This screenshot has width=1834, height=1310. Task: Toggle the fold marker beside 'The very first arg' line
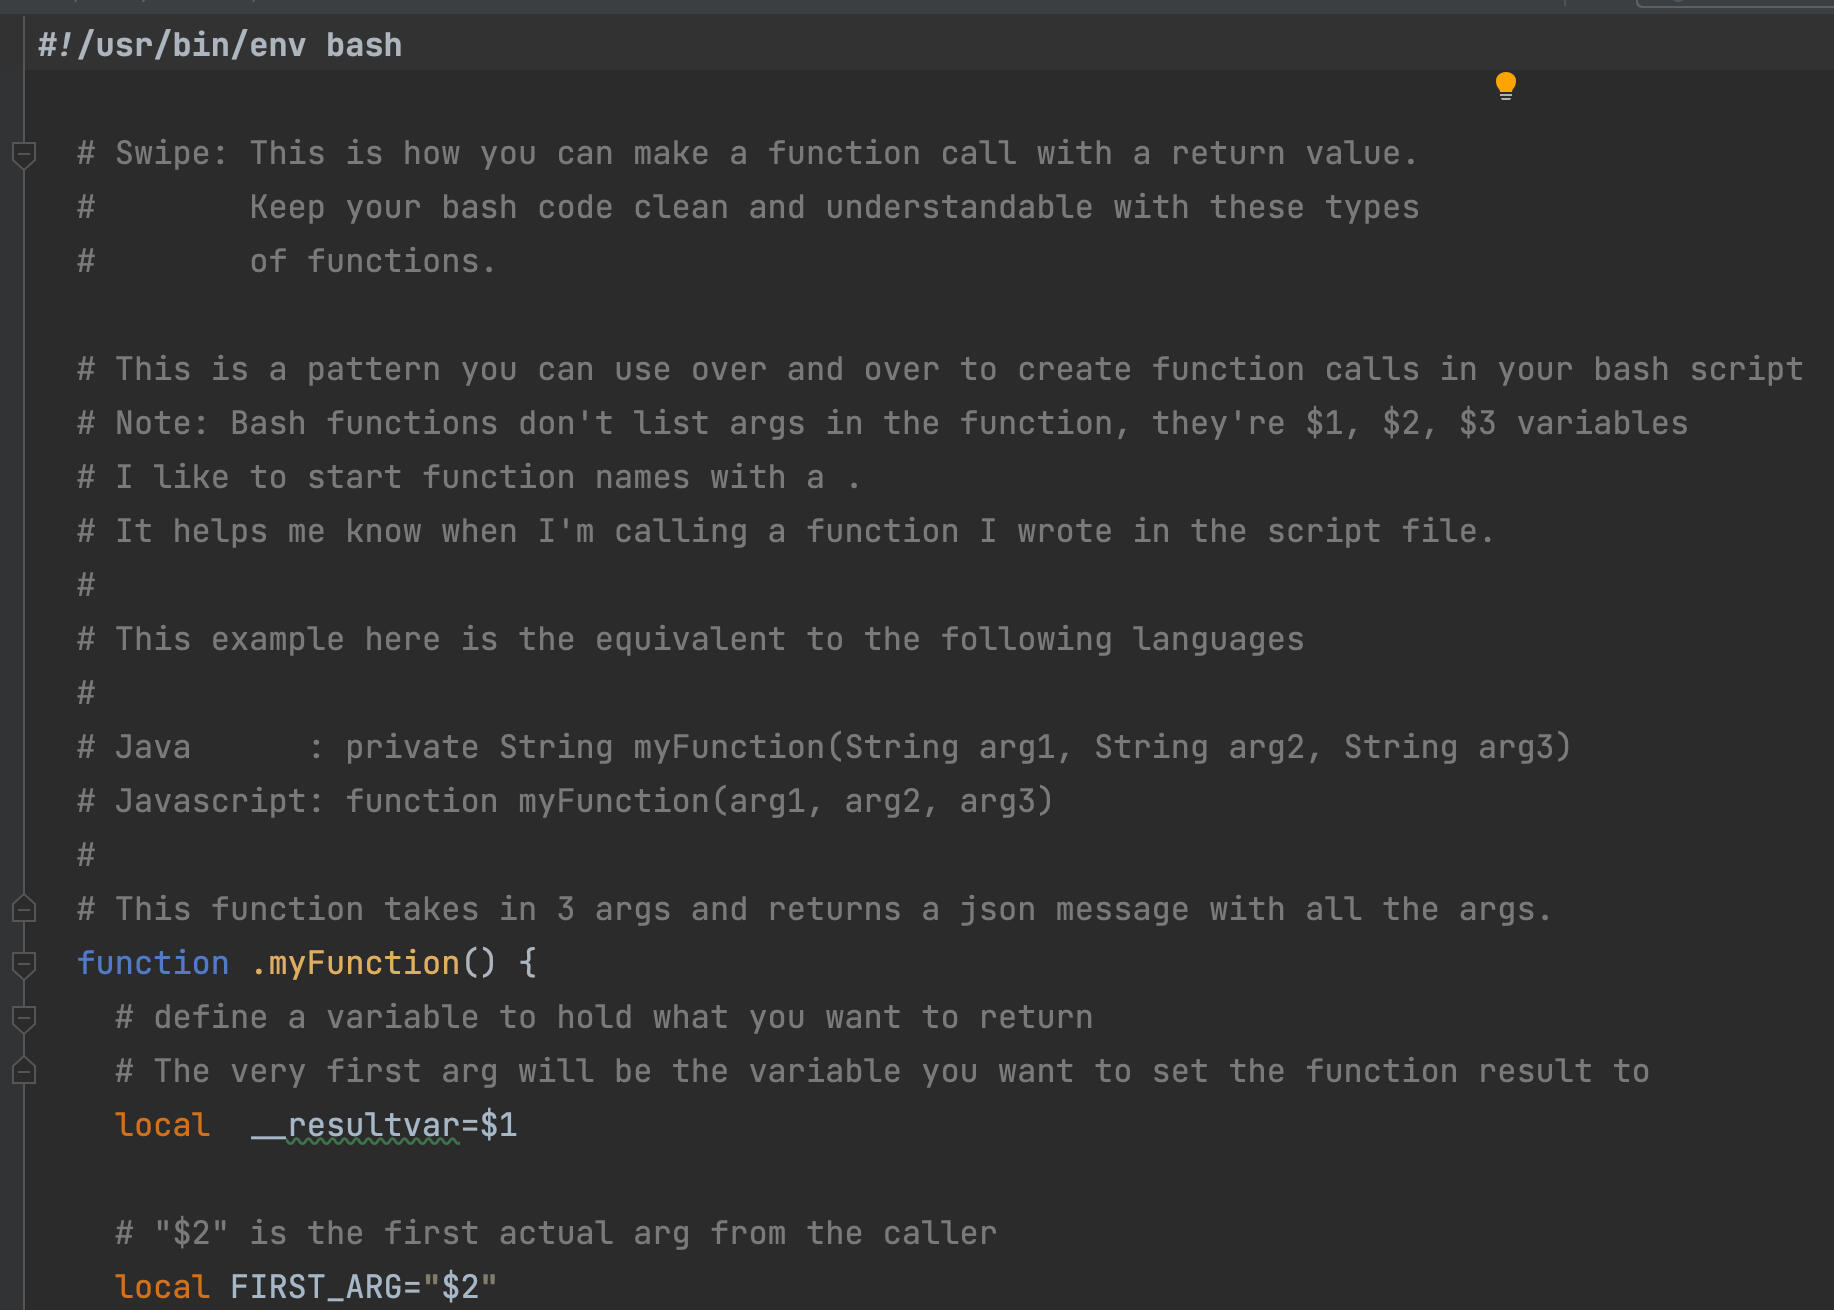[x=24, y=1071]
